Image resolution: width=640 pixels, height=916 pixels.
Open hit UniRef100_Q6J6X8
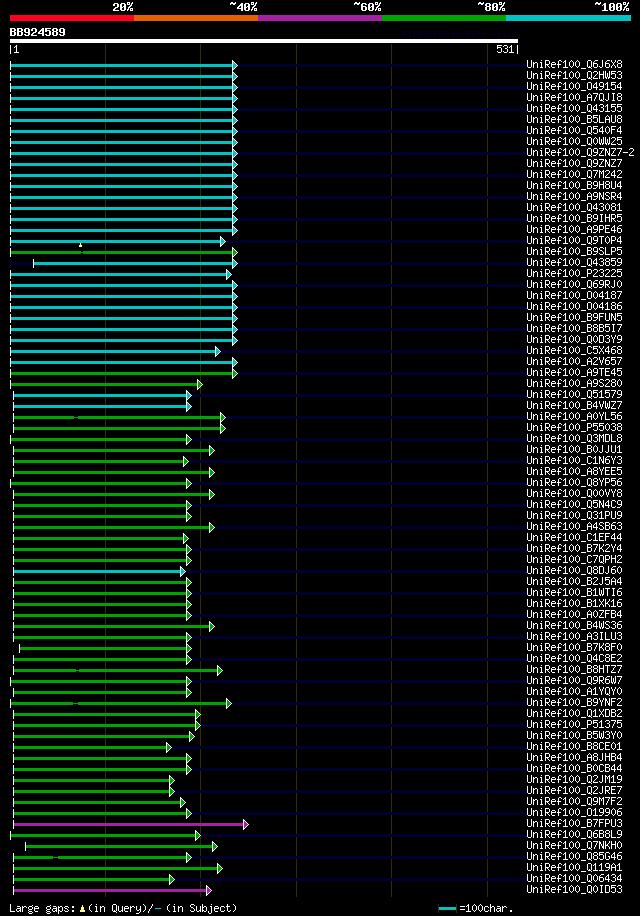tap(574, 65)
